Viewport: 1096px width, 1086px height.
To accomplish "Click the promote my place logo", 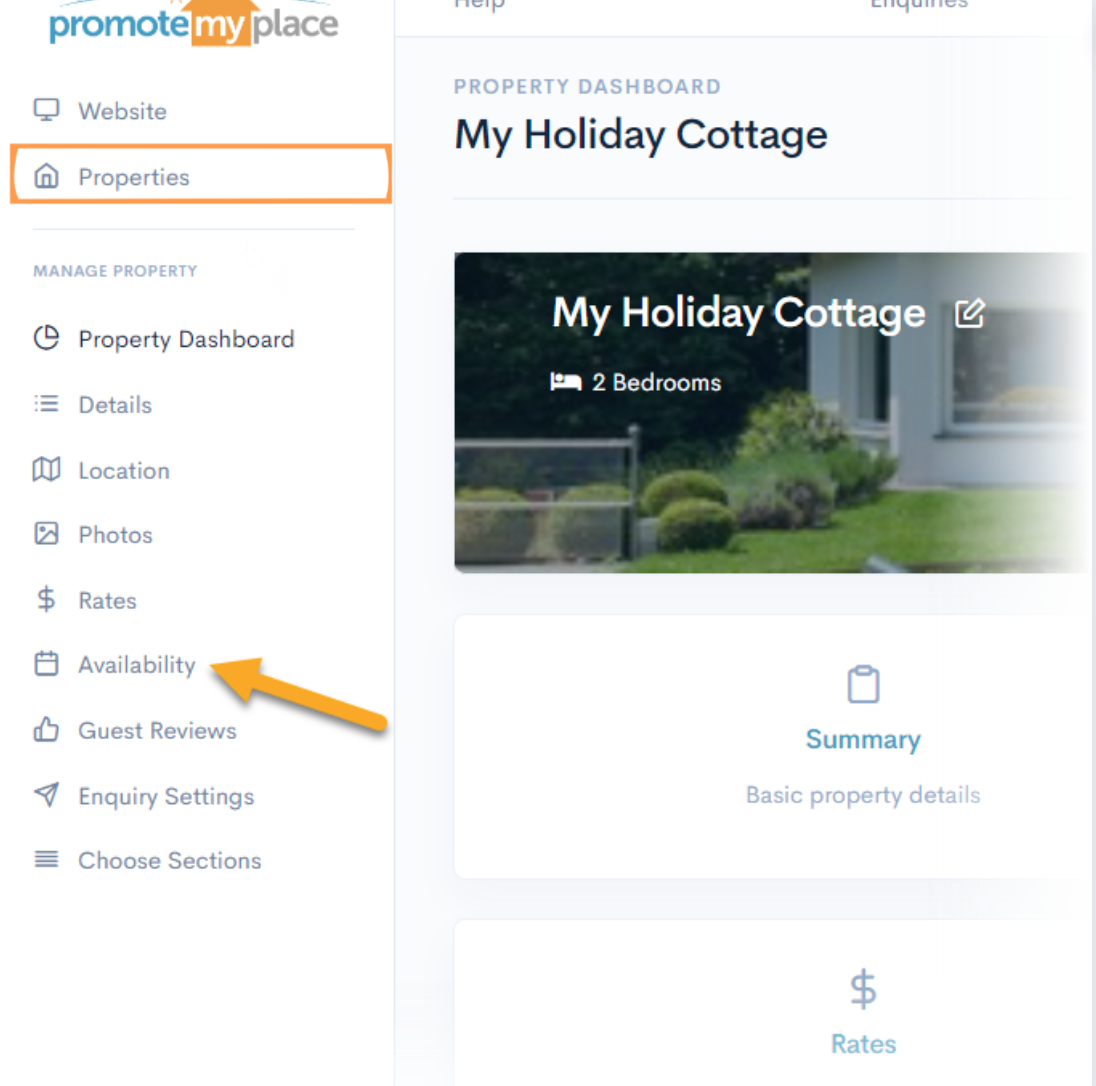I will (194, 23).
